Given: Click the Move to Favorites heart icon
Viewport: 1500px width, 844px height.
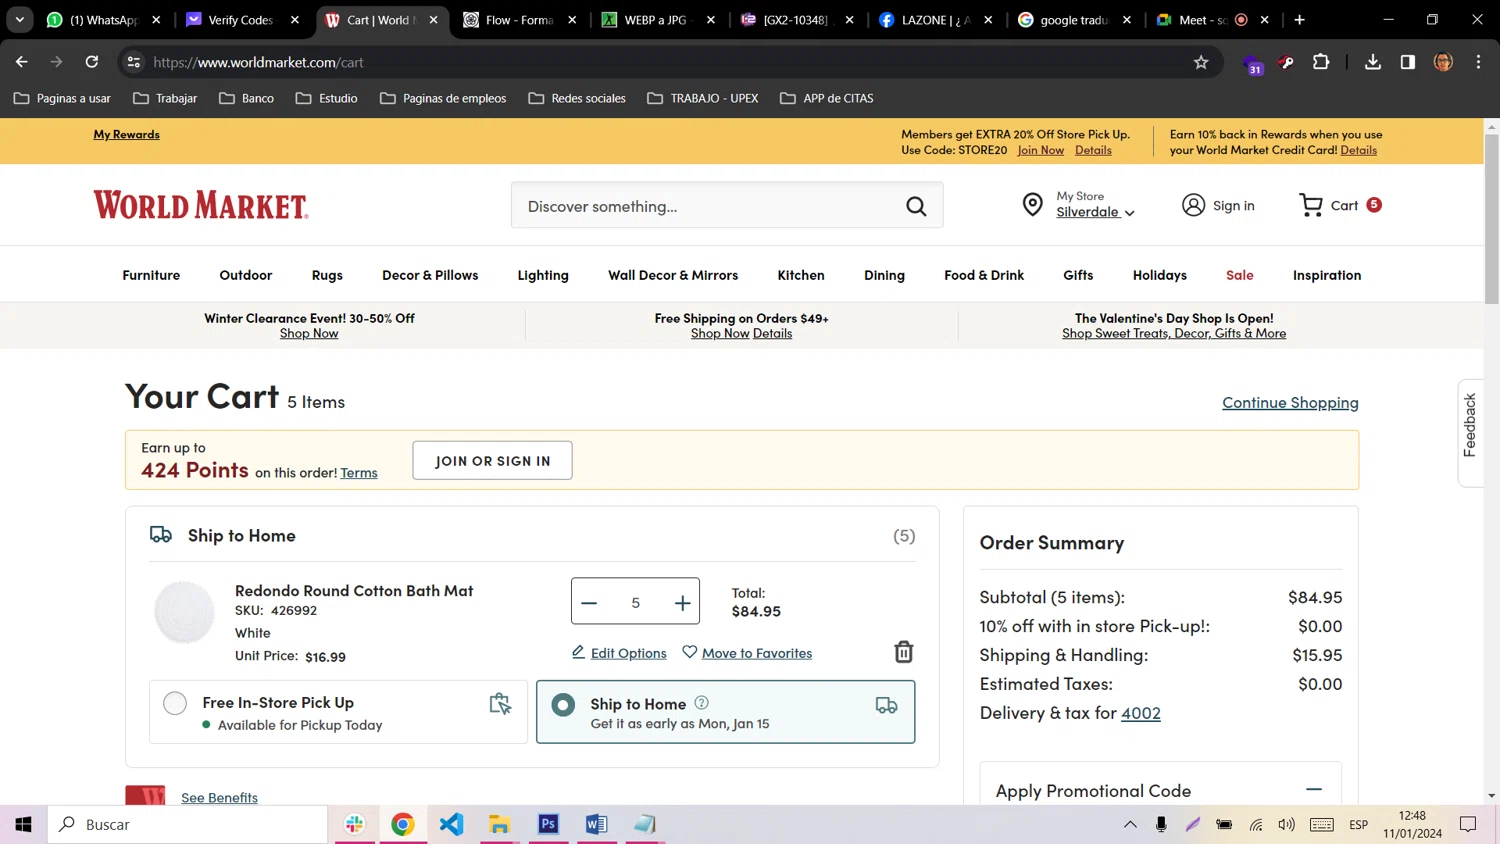Looking at the screenshot, I should (689, 652).
